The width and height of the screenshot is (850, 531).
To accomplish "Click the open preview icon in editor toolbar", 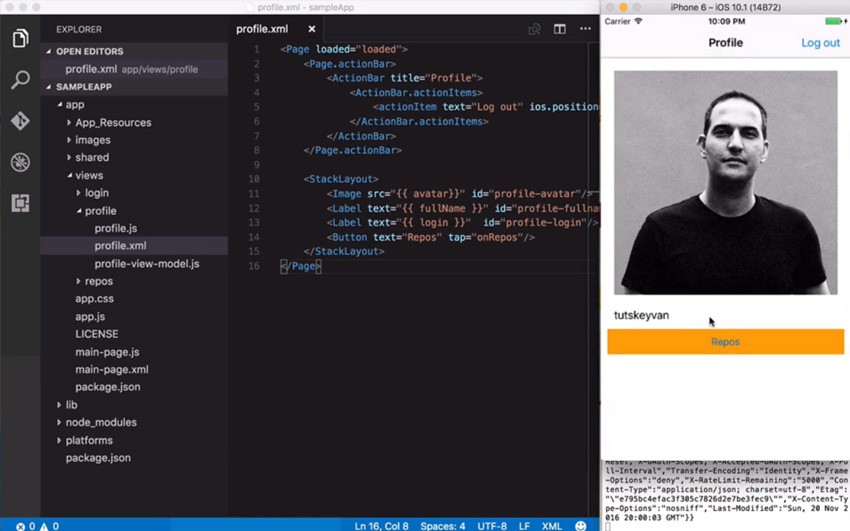I will pyautogui.click(x=534, y=29).
